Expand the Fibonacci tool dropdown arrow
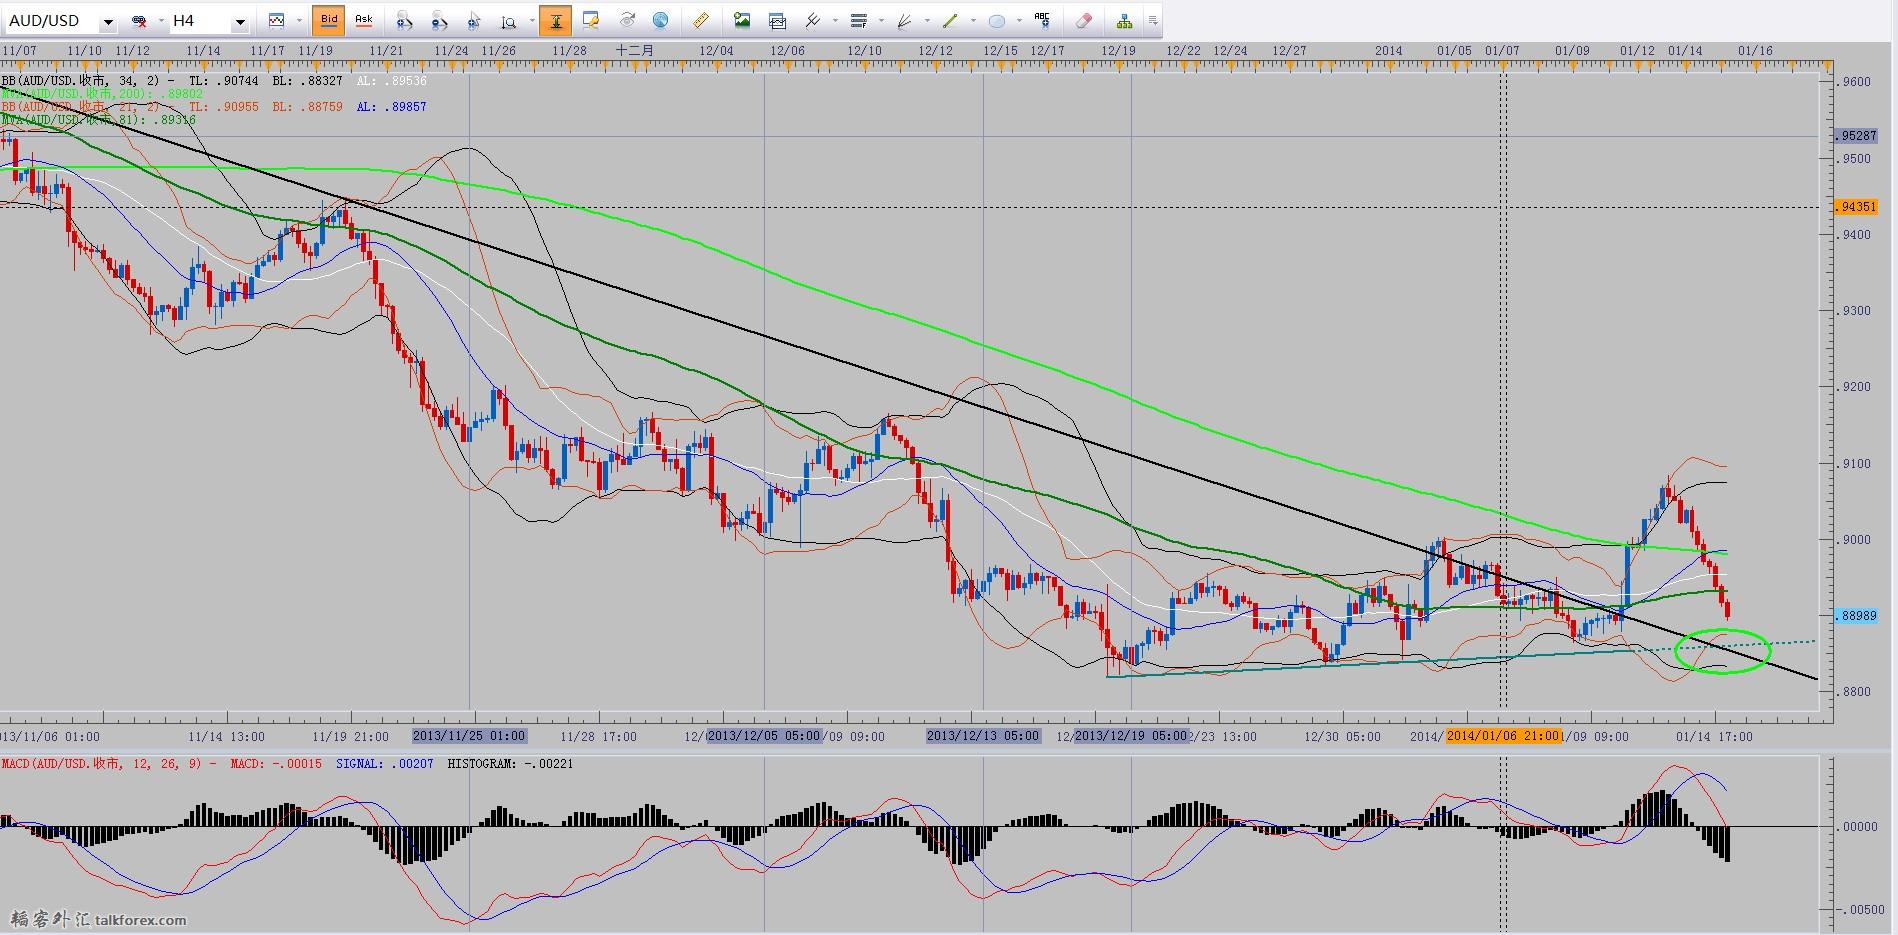Screen dimensions: 1898x935 point(881,20)
